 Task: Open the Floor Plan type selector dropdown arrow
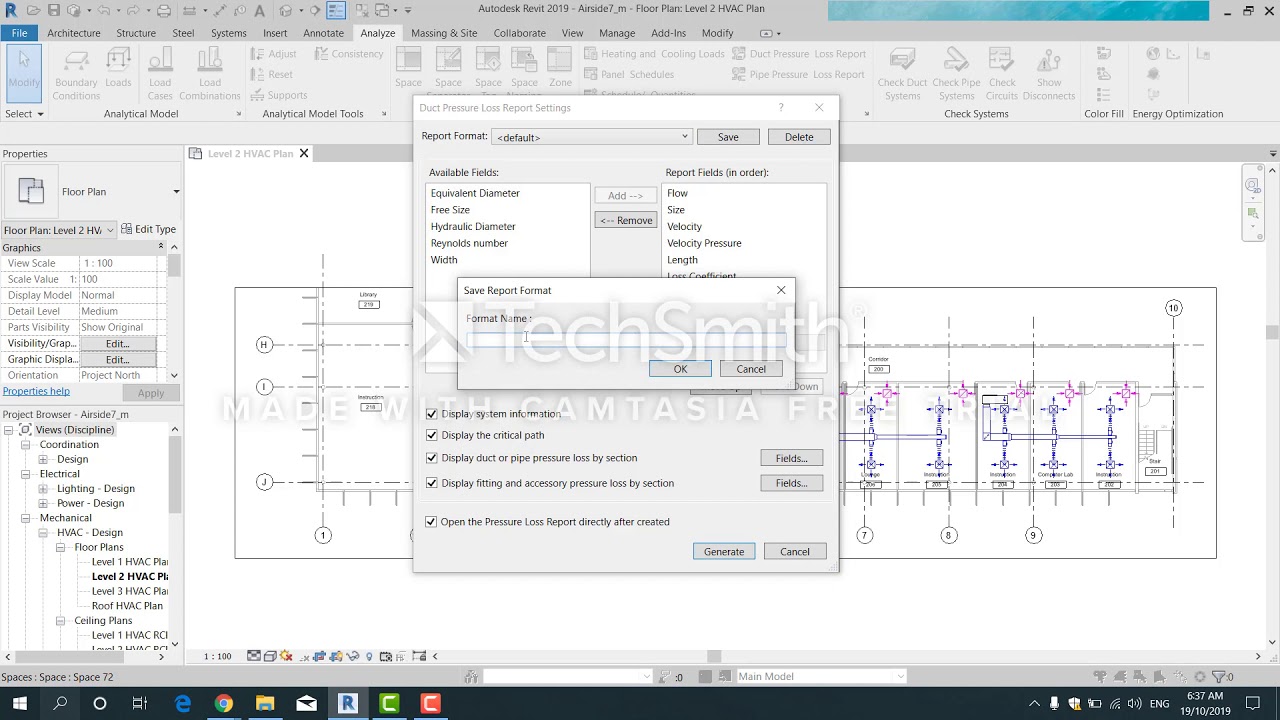click(x=176, y=192)
